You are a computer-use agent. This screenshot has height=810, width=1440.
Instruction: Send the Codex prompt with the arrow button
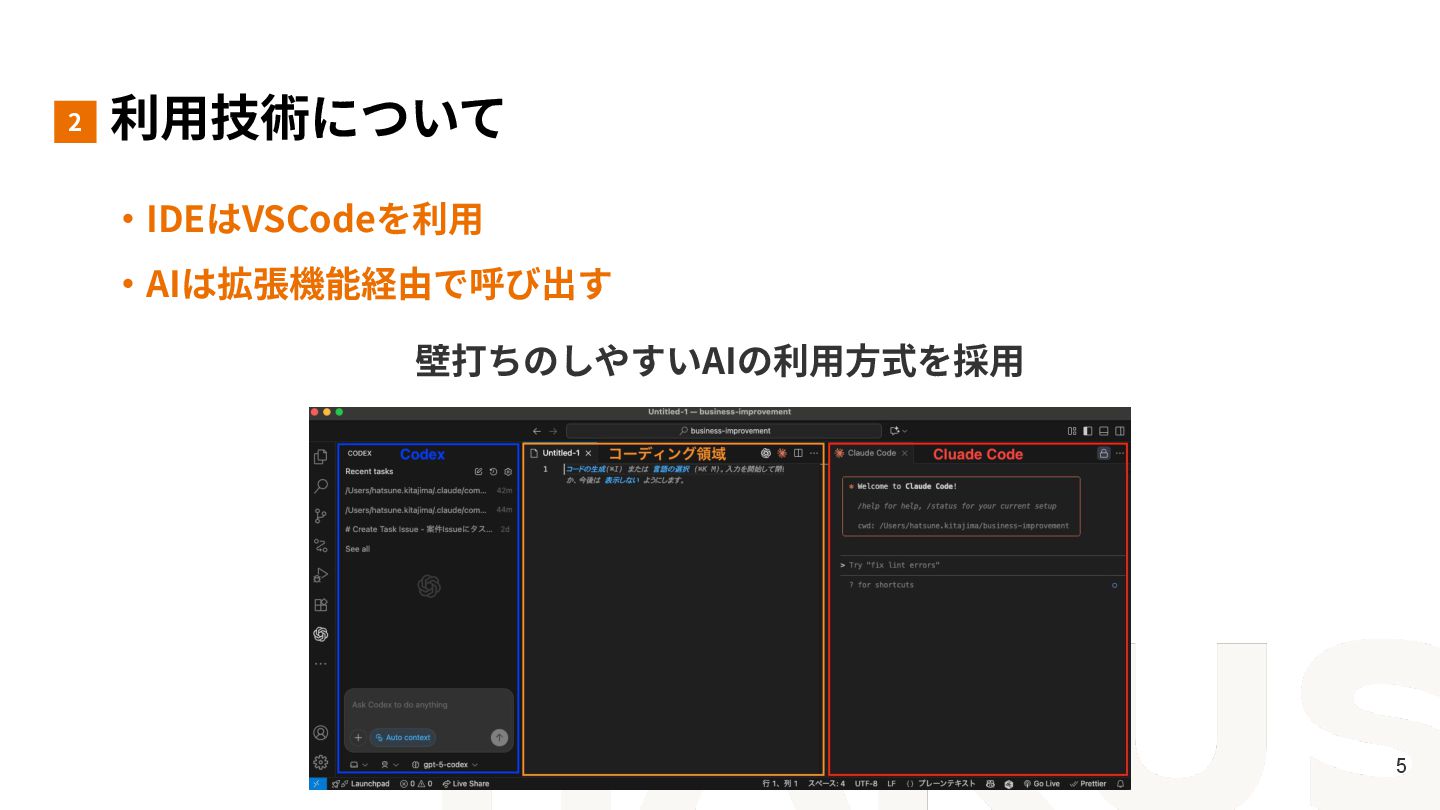tap(499, 738)
